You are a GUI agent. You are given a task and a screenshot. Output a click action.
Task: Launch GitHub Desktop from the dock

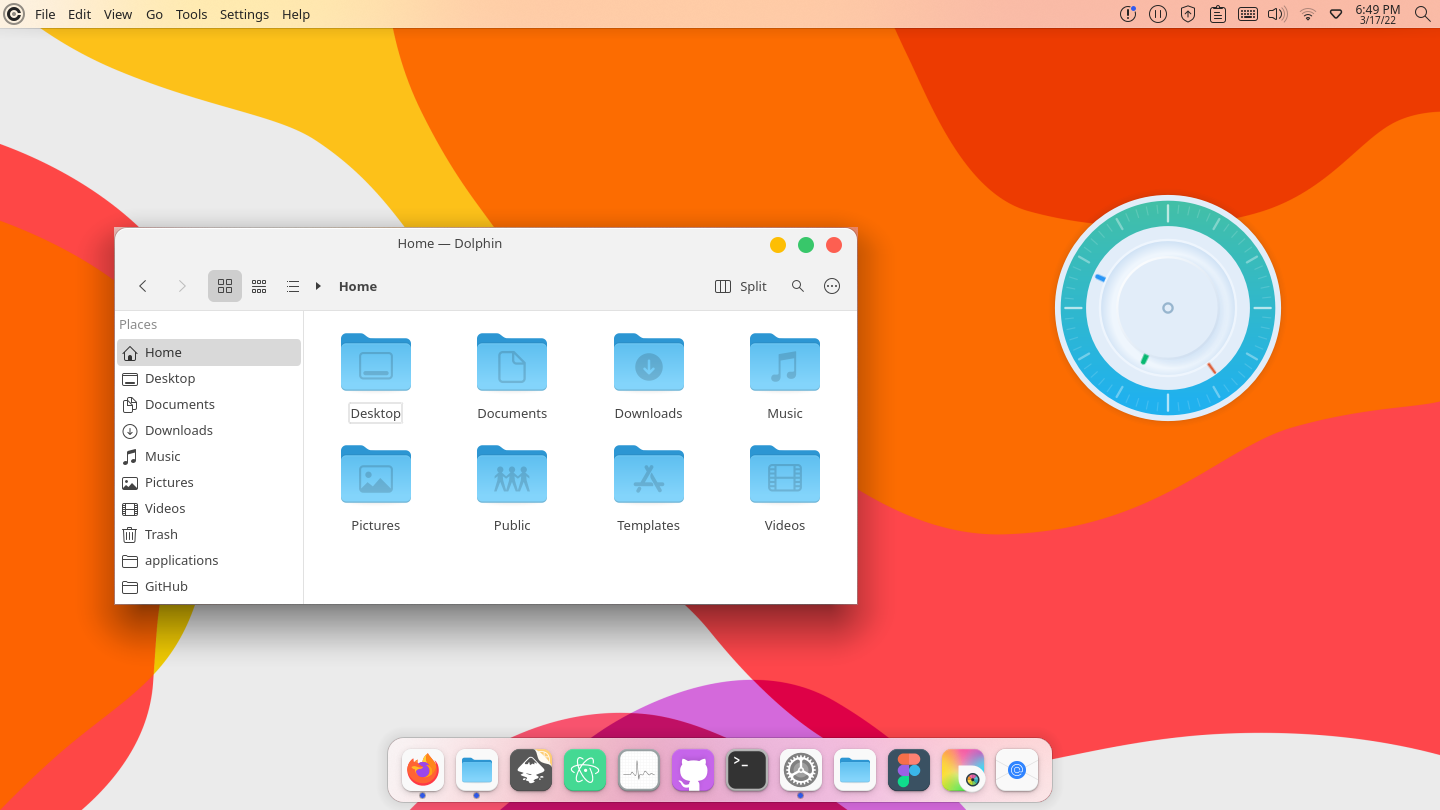[693, 771]
